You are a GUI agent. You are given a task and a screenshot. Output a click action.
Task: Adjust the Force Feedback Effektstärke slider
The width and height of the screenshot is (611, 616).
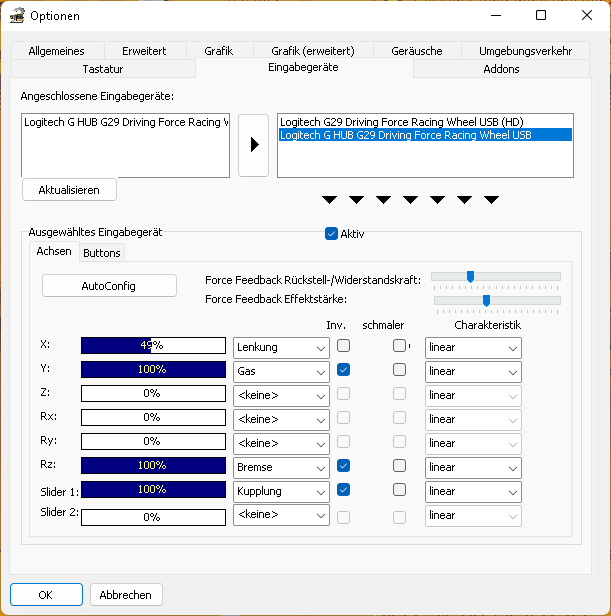tap(486, 300)
